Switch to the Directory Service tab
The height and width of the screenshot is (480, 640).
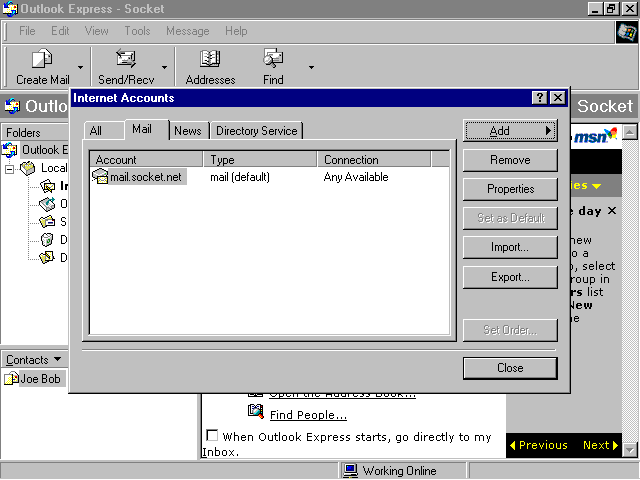[x=257, y=131]
